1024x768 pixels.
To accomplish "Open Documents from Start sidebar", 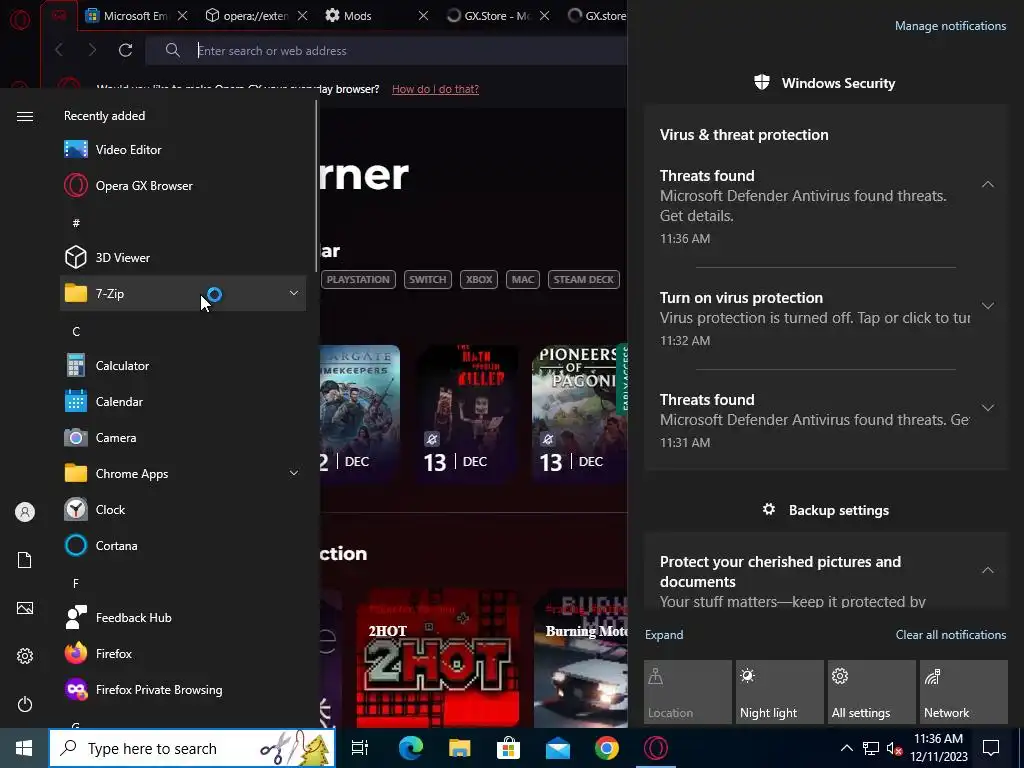I will pyautogui.click(x=25, y=560).
